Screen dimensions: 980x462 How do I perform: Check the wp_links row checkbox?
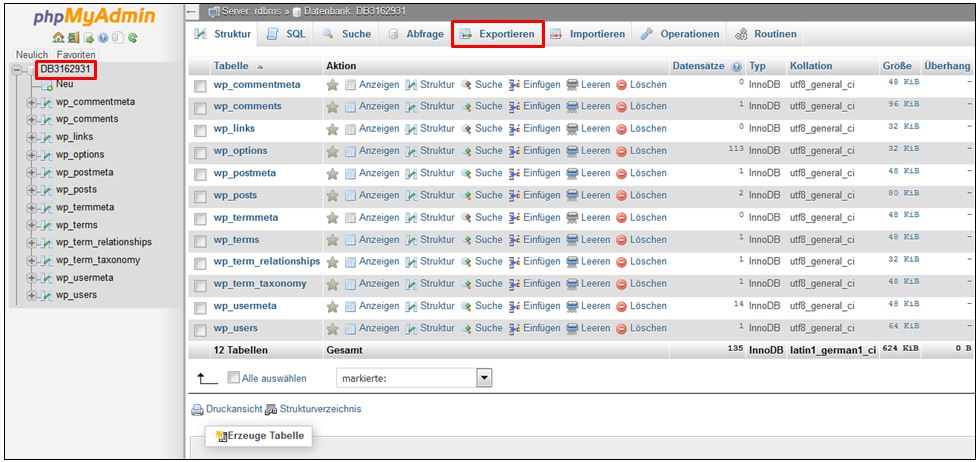click(200, 131)
